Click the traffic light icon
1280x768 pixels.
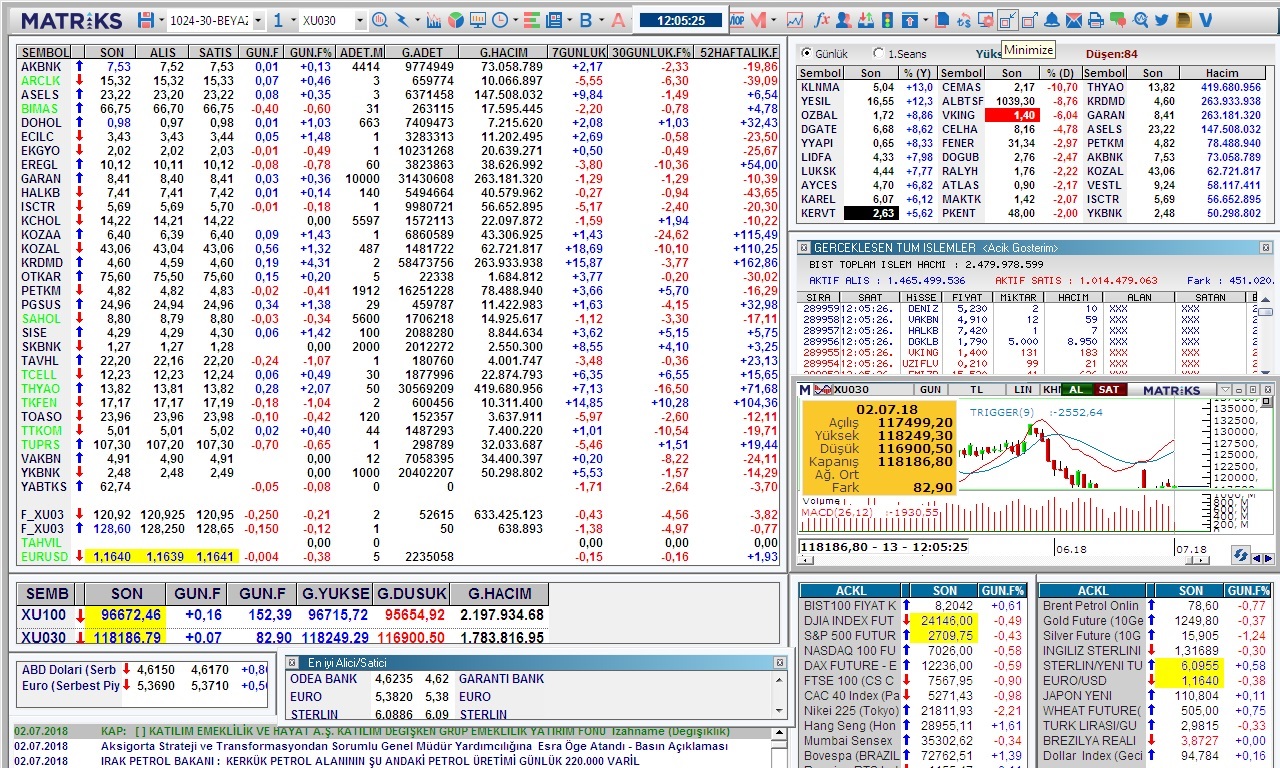[887, 20]
